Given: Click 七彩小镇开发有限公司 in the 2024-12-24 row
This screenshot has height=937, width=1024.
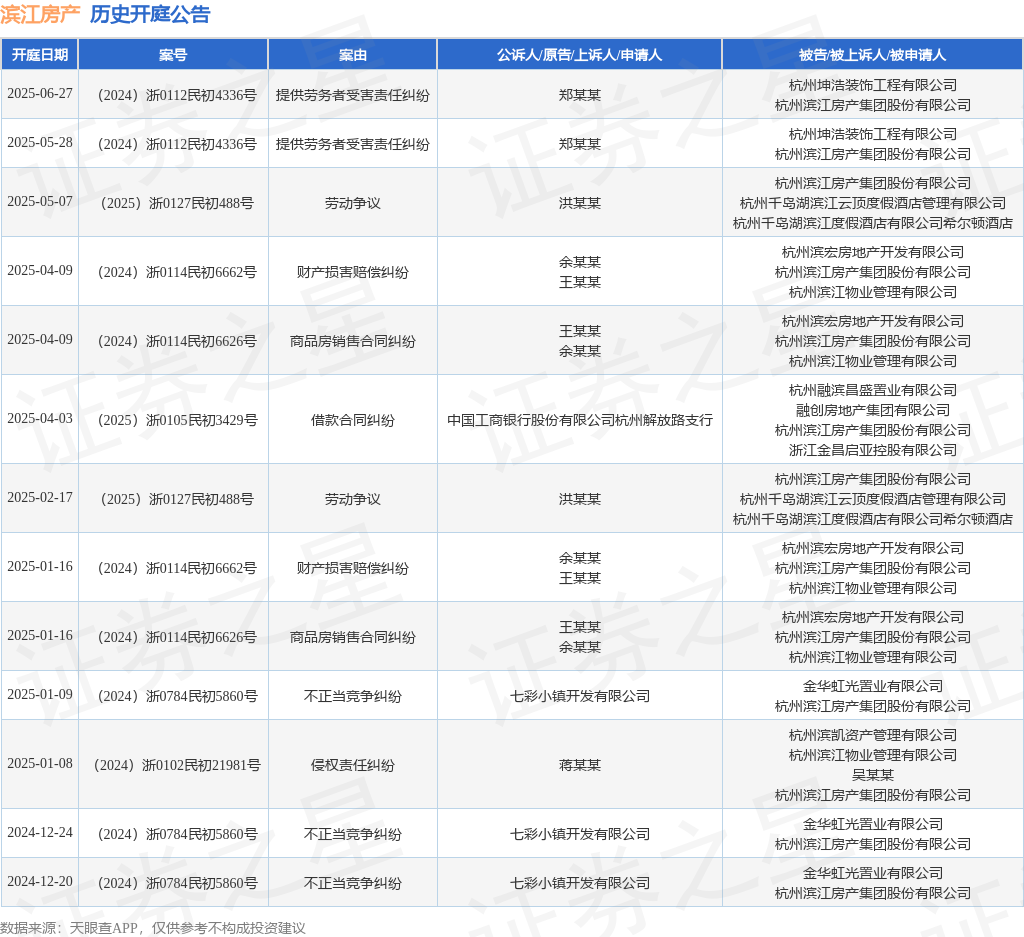Looking at the screenshot, I should click(x=580, y=834).
